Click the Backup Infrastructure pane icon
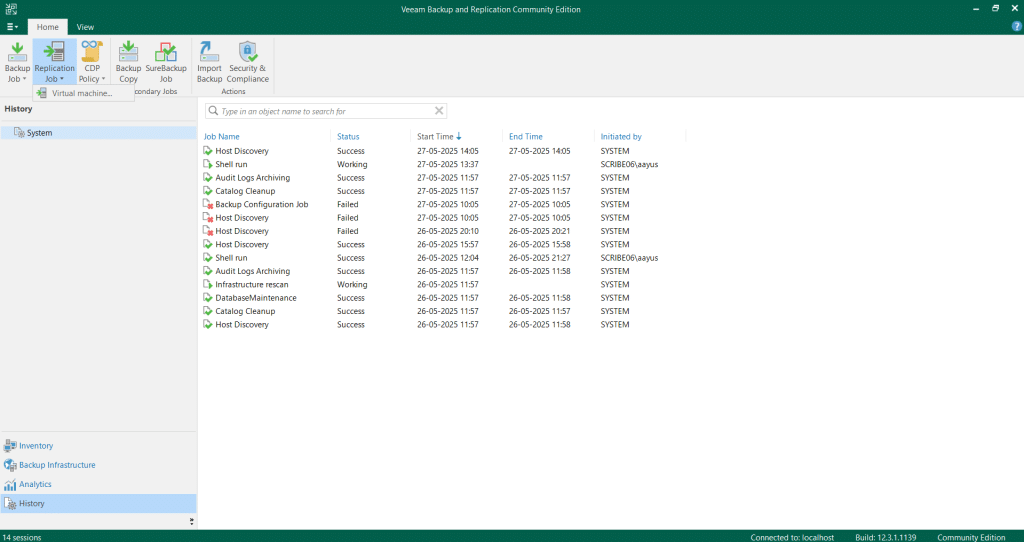The image size is (1024, 542). point(10,465)
